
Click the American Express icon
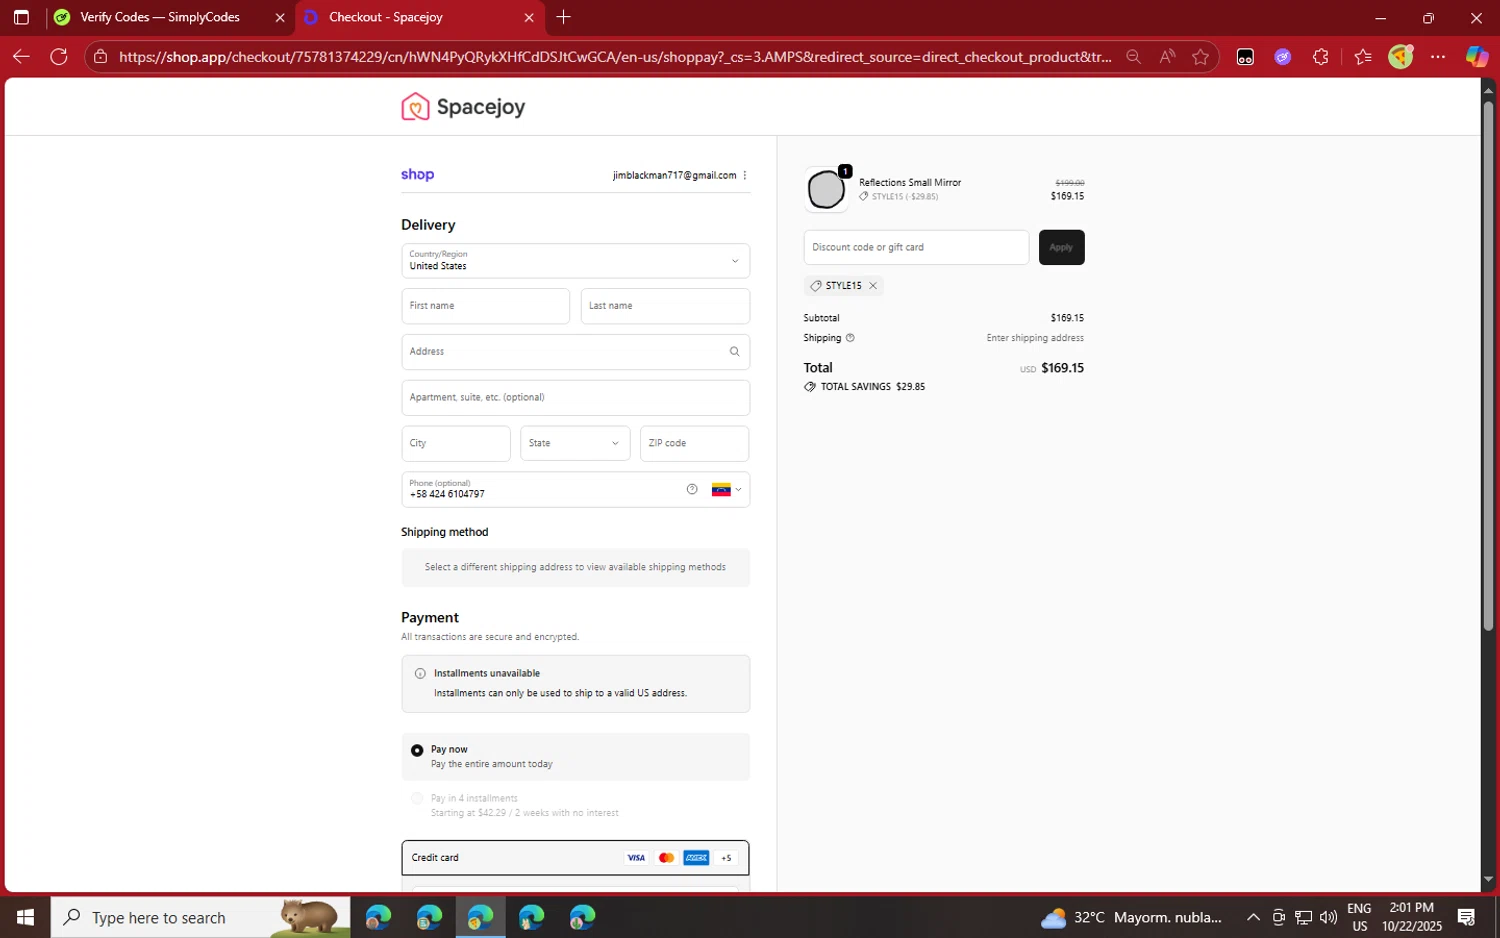tap(696, 858)
